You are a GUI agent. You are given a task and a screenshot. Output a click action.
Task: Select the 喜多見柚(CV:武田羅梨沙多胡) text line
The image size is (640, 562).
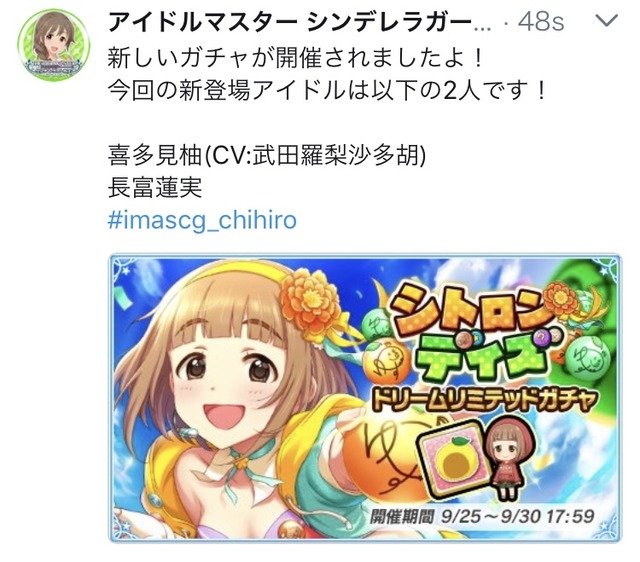267,155
